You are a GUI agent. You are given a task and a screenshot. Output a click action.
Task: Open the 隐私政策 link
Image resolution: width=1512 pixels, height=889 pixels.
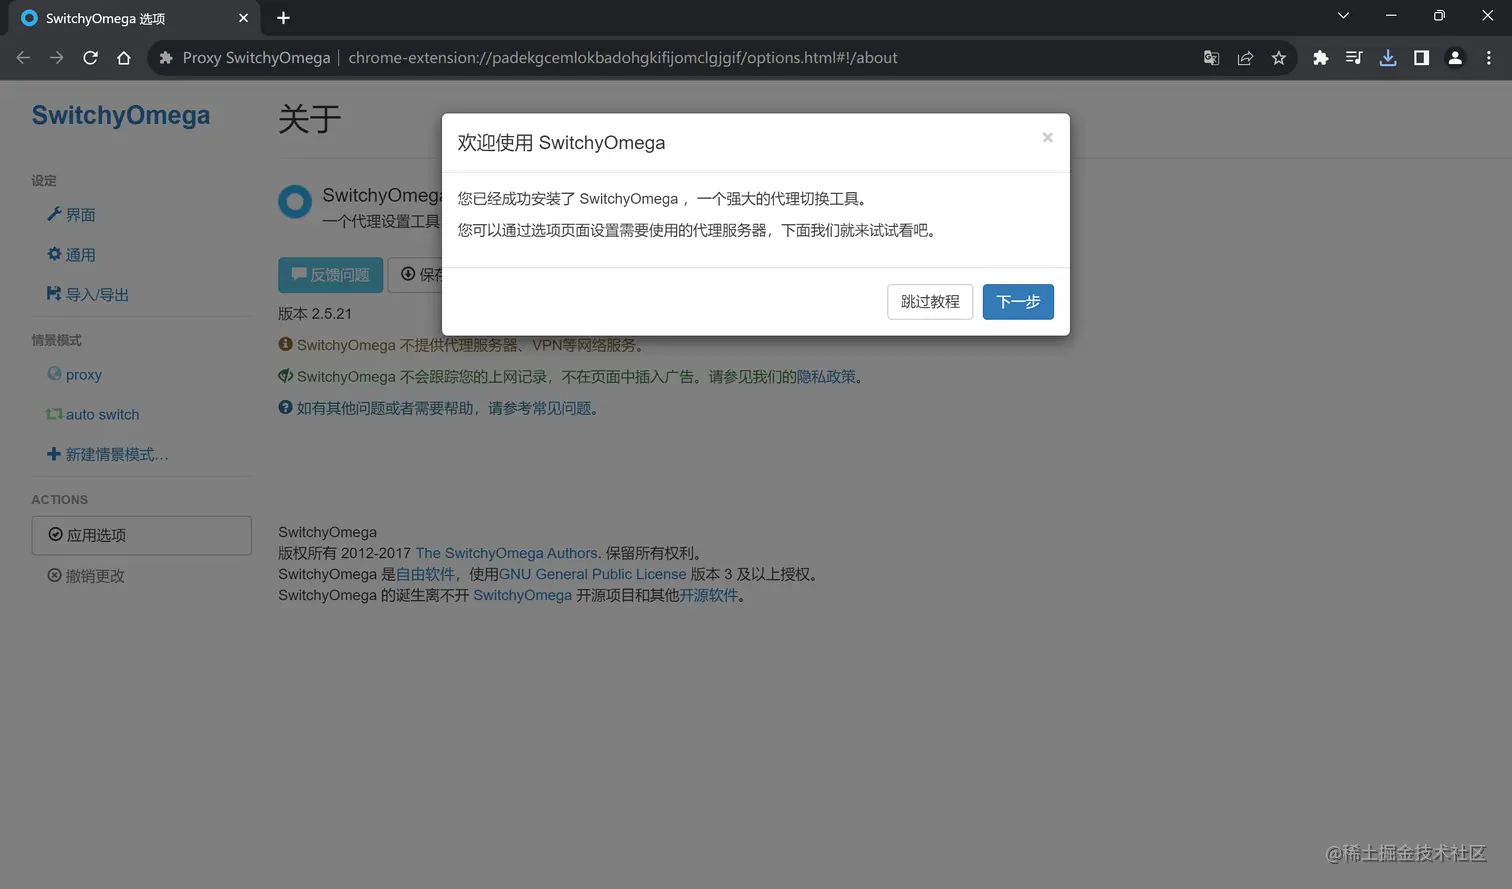point(826,377)
